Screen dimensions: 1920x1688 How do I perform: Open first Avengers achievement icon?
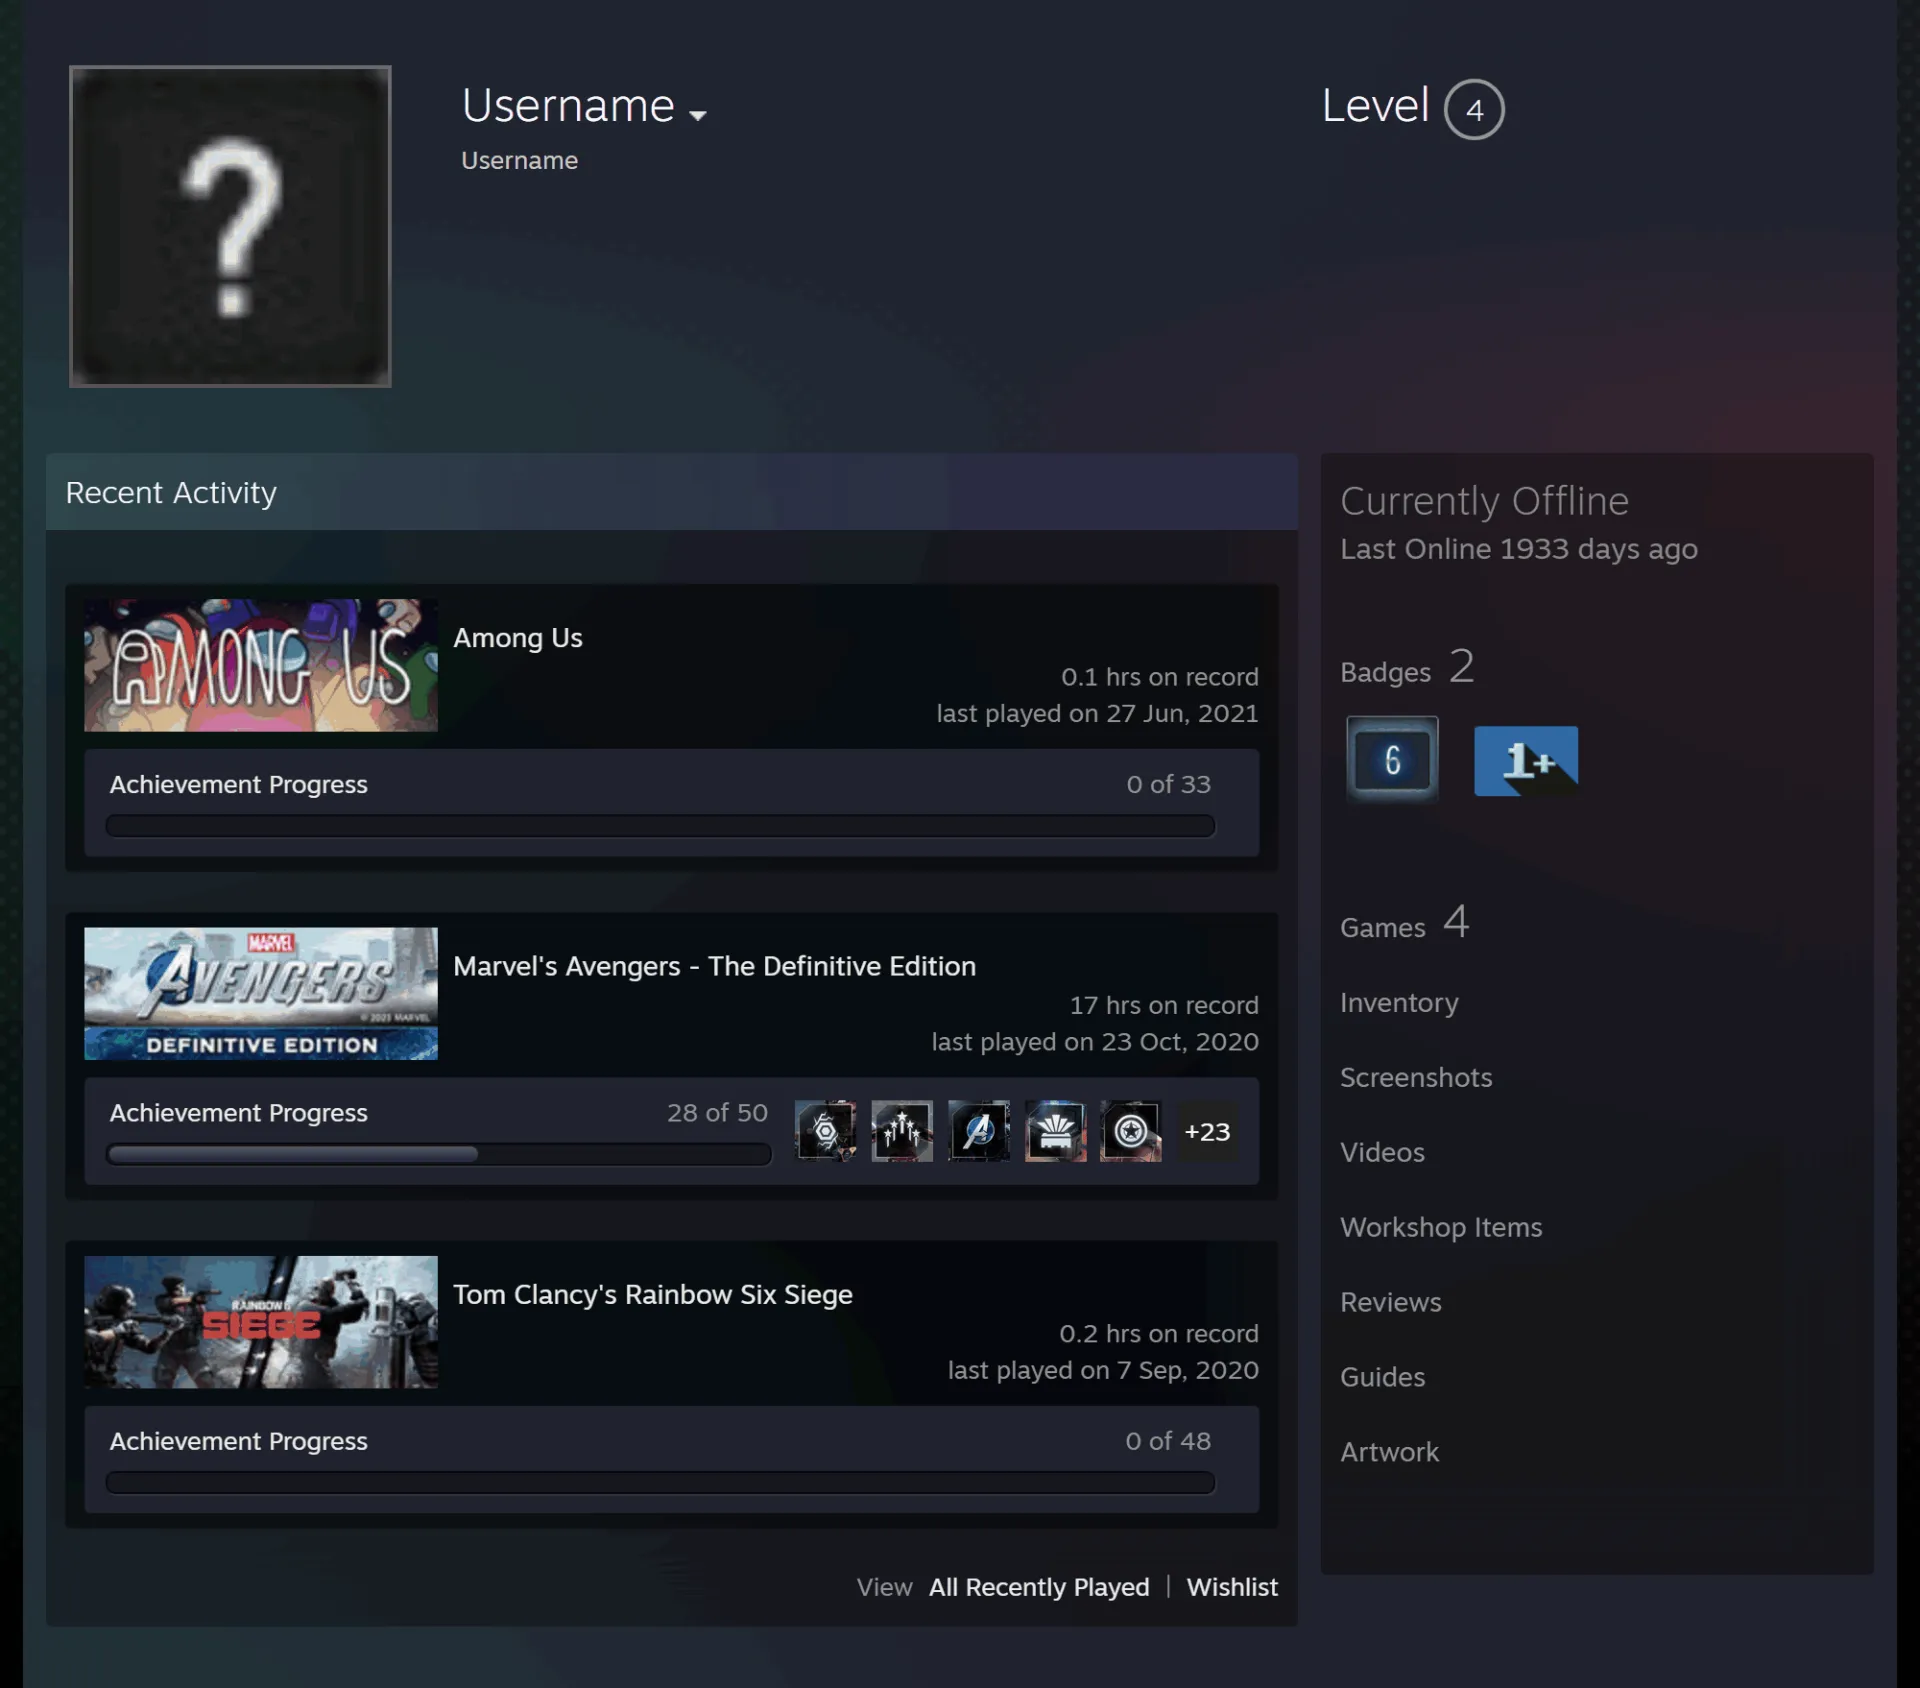pyautogui.click(x=825, y=1131)
